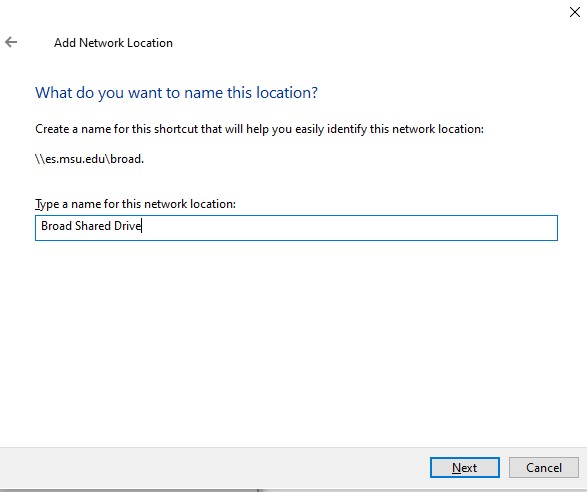Click the "broad." share name in the path
The image size is (587, 492).
pyautogui.click(x=127, y=159)
